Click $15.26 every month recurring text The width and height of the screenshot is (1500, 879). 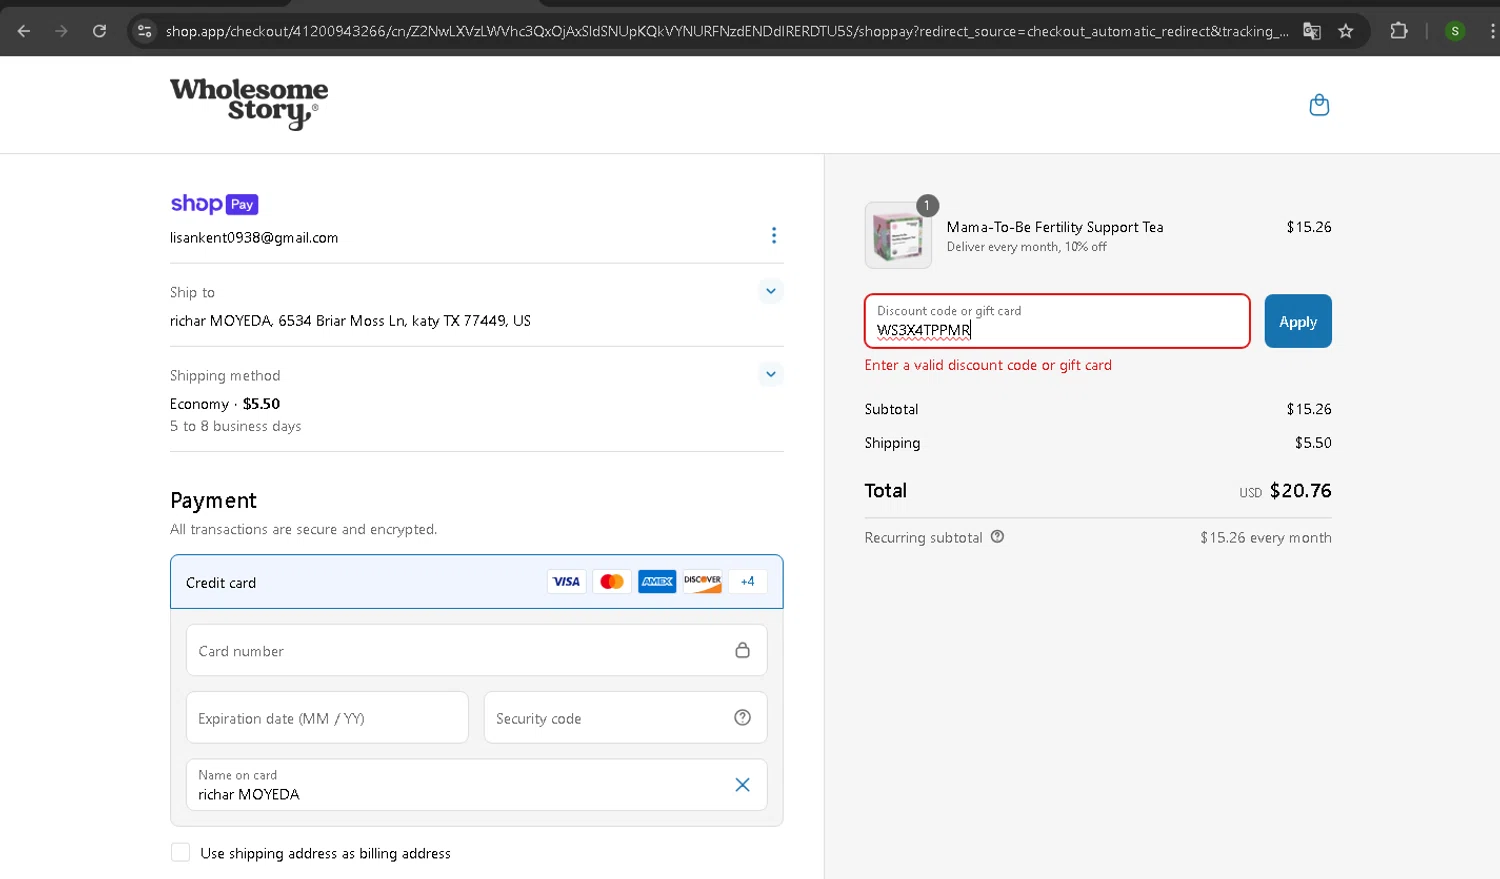point(1266,538)
